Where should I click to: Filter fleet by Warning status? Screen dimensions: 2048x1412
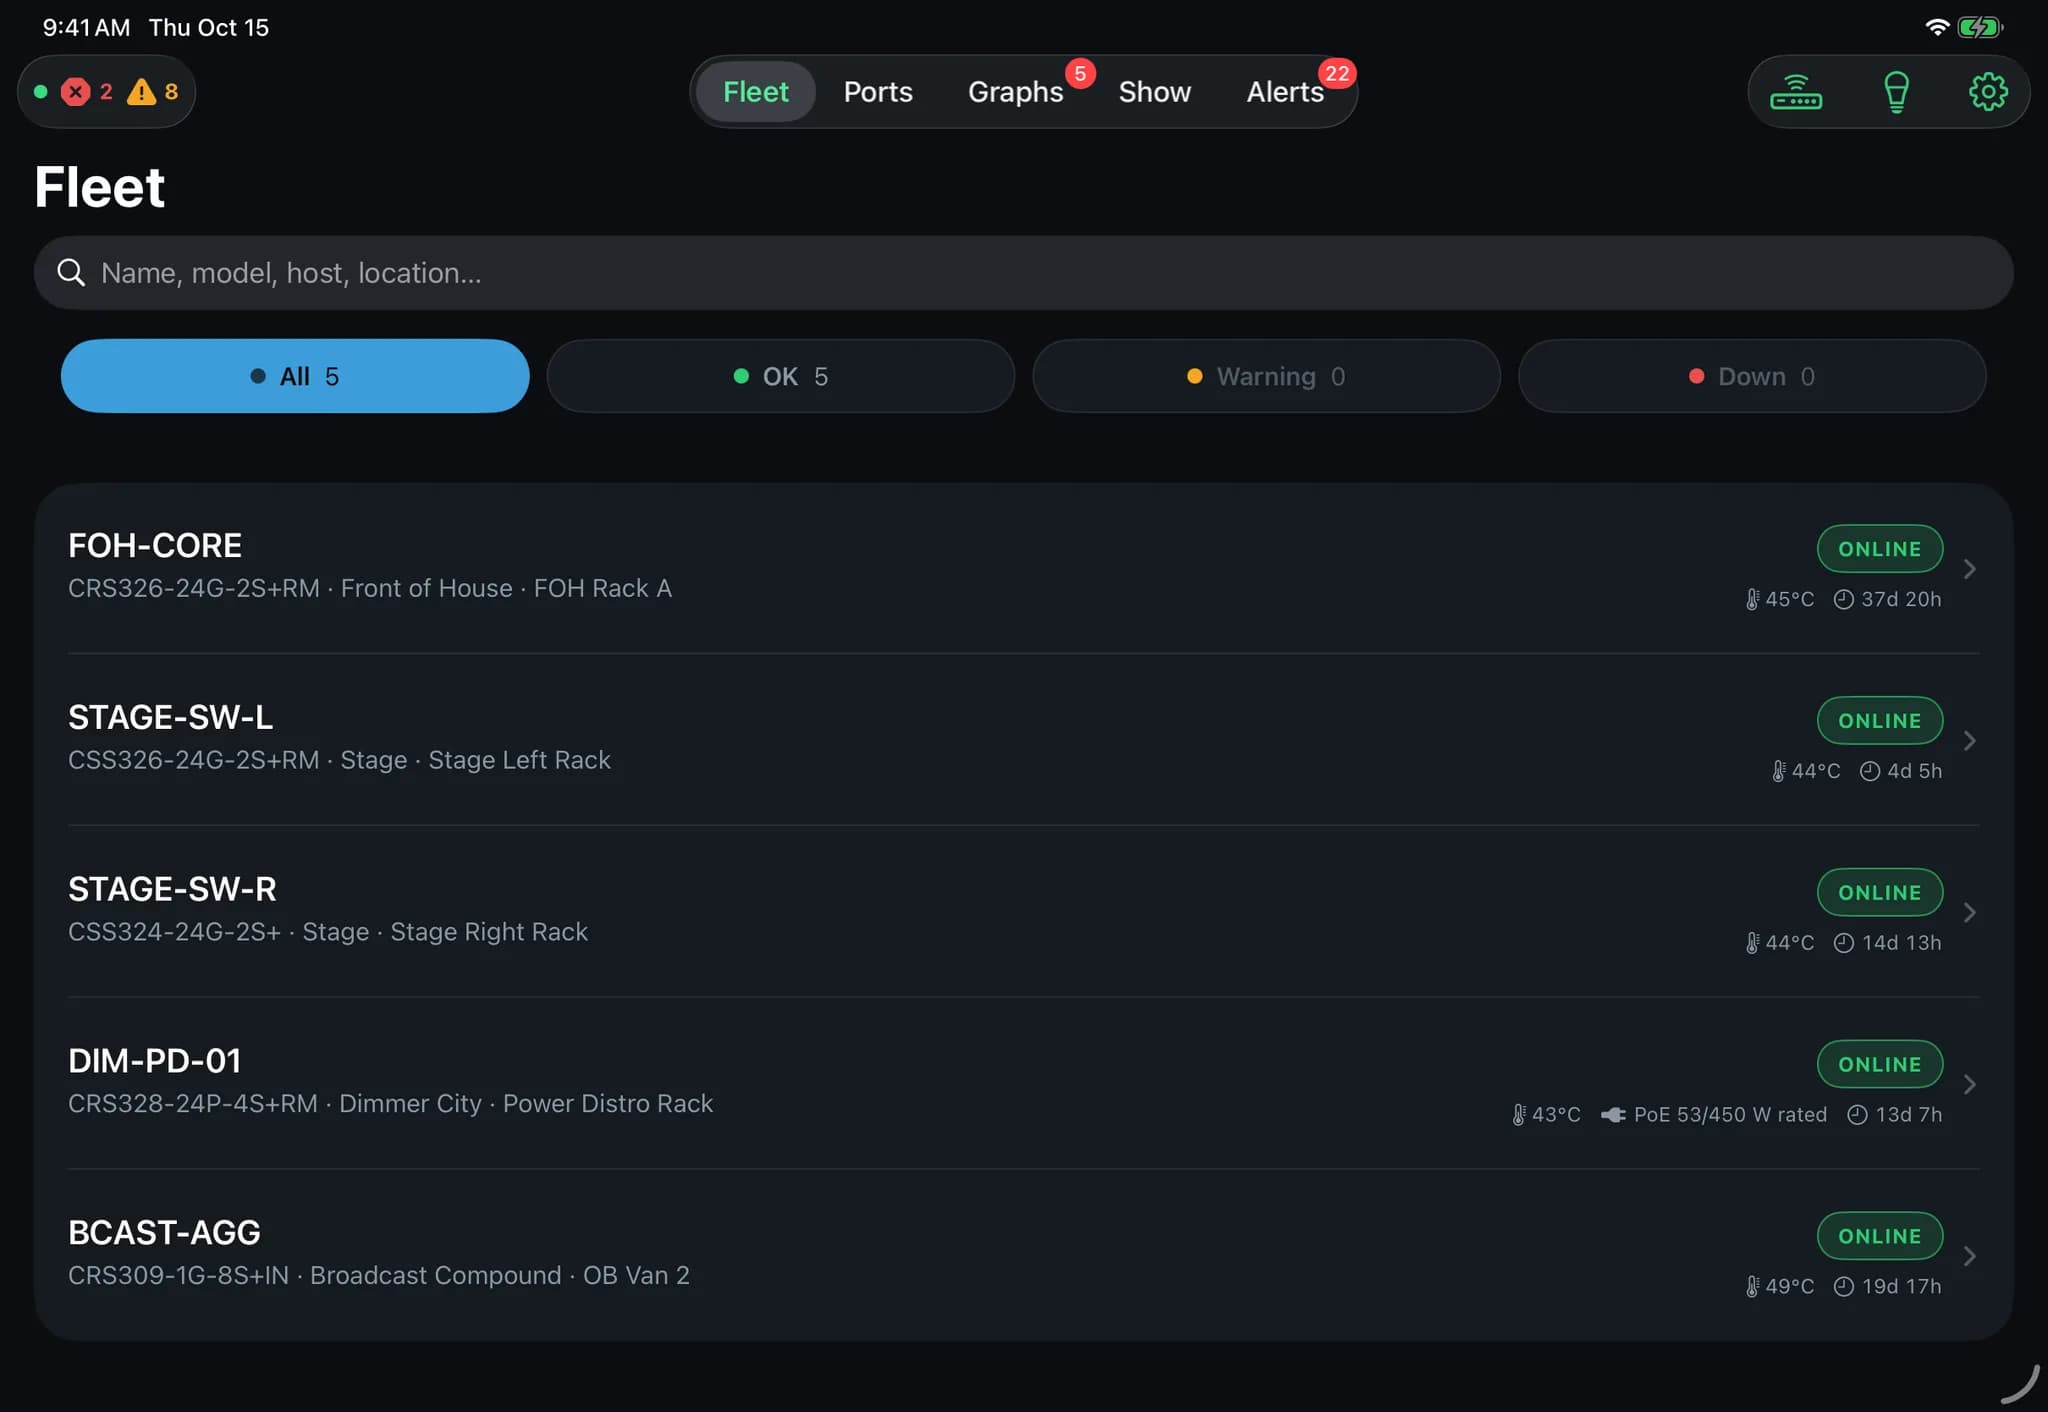[x=1266, y=376]
